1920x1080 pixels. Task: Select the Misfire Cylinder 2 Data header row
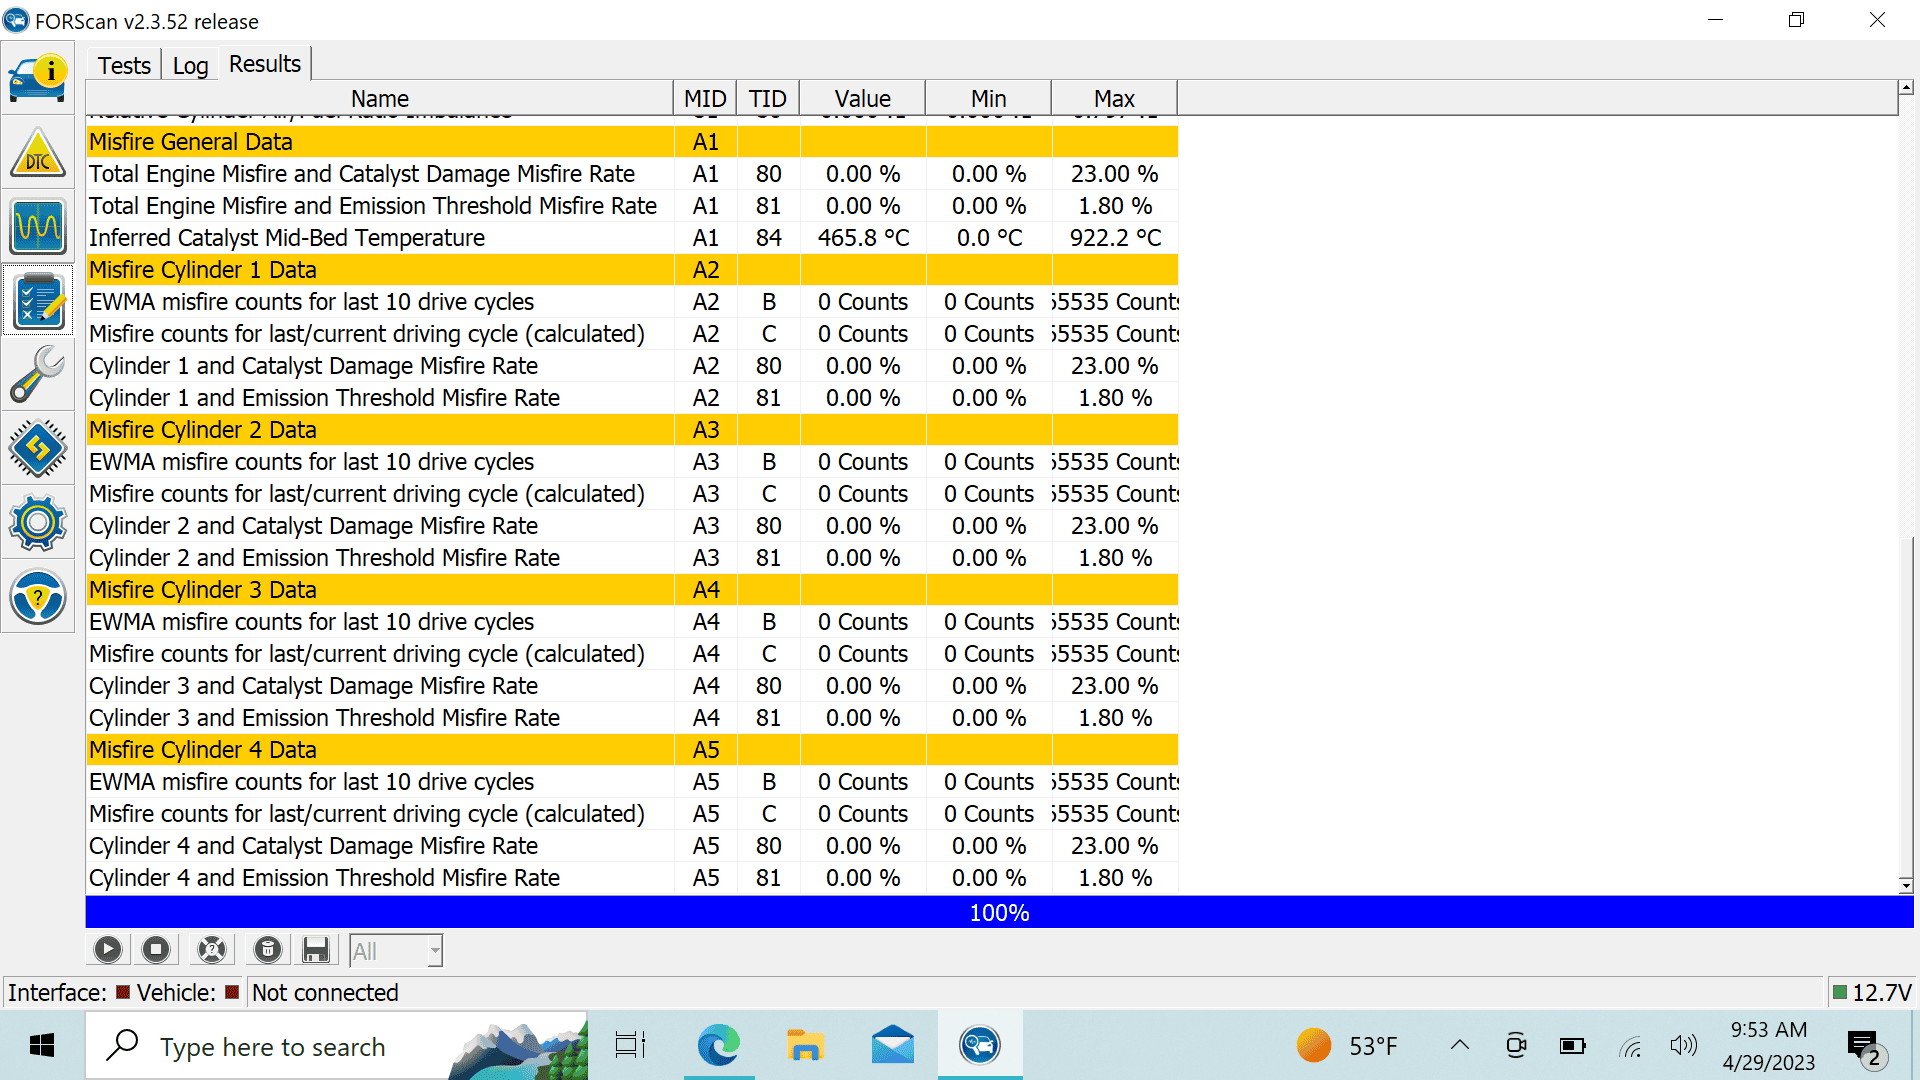click(x=632, y=430)
